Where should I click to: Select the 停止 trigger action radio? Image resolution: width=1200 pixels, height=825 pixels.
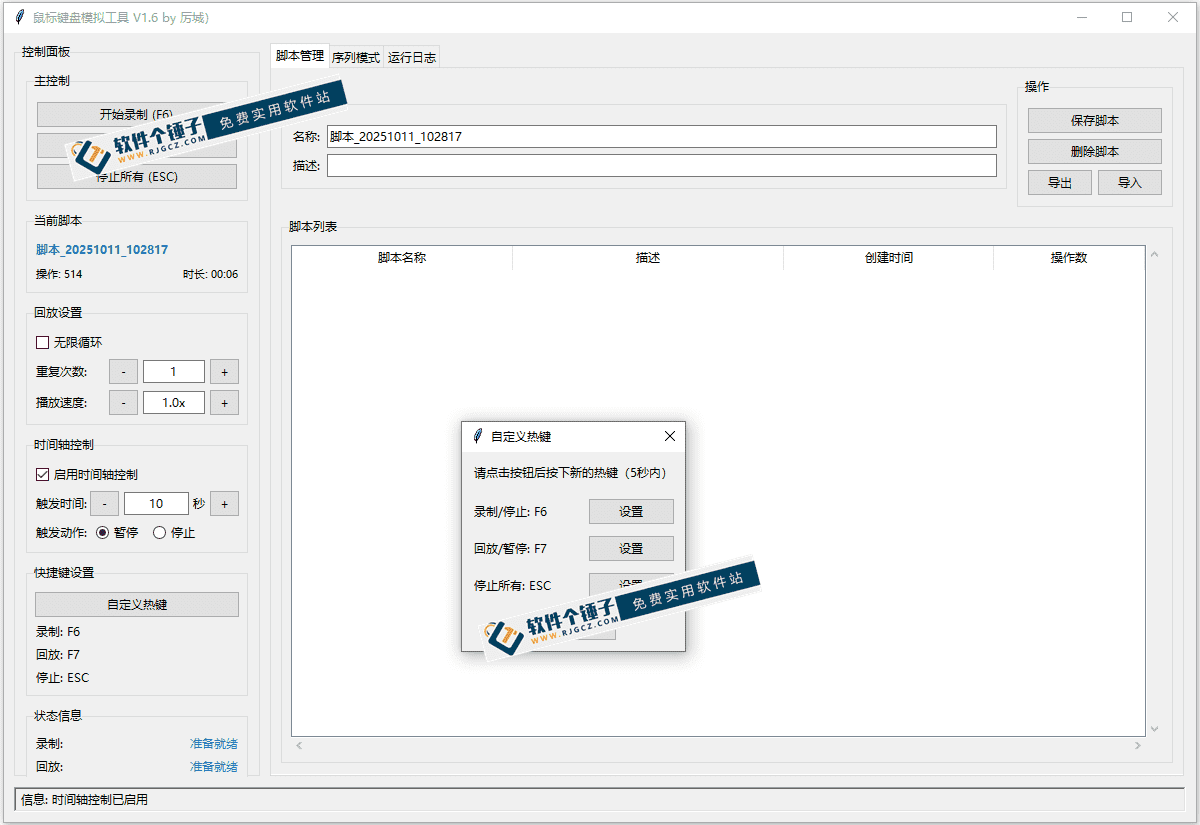pos(159,533)
